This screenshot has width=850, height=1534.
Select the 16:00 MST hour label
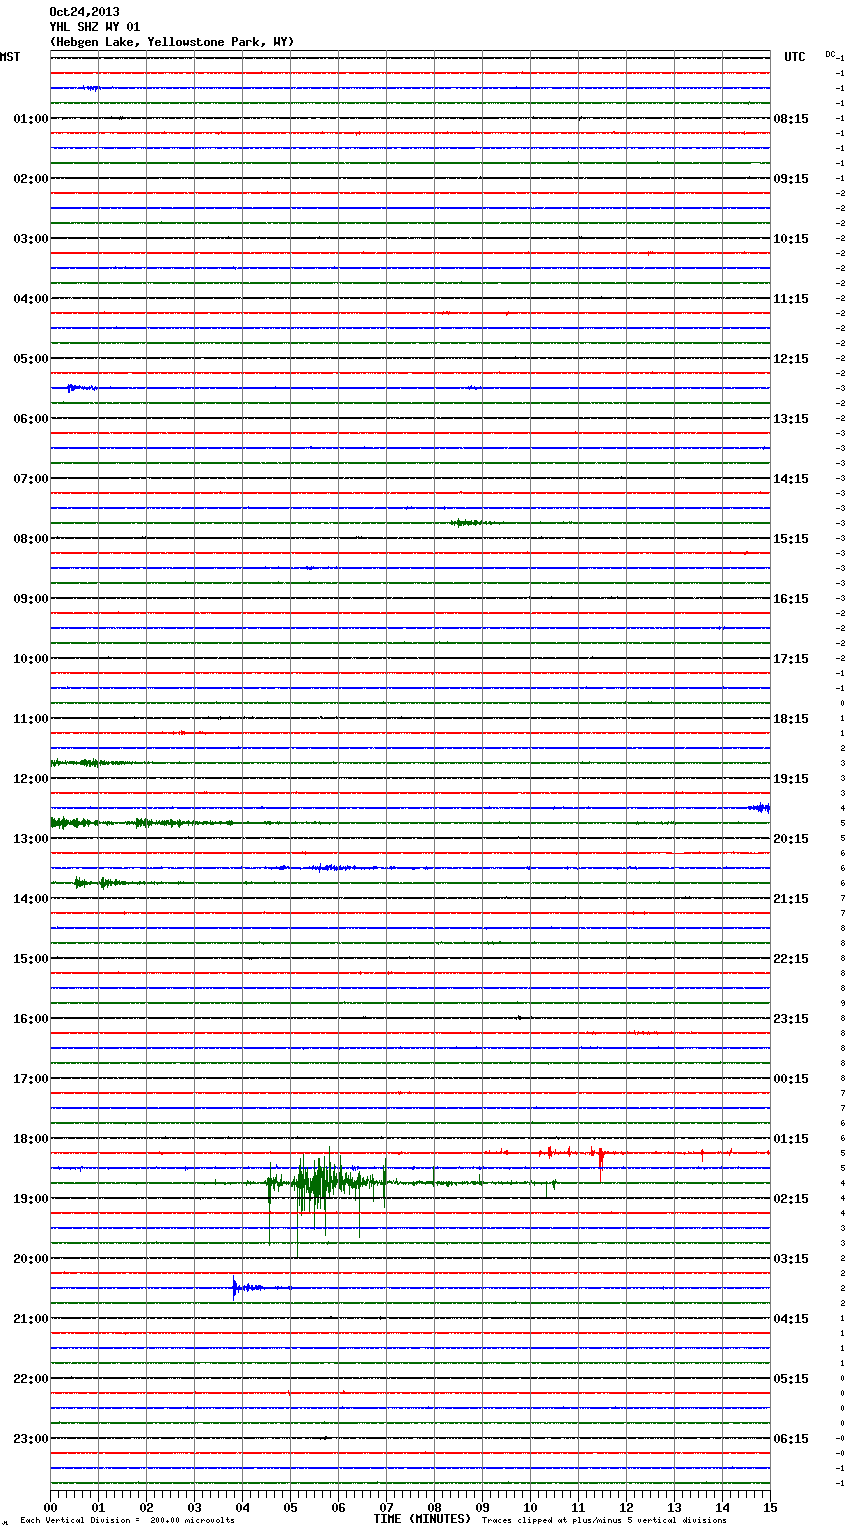pyautogui.click(x=31, y=1019)
